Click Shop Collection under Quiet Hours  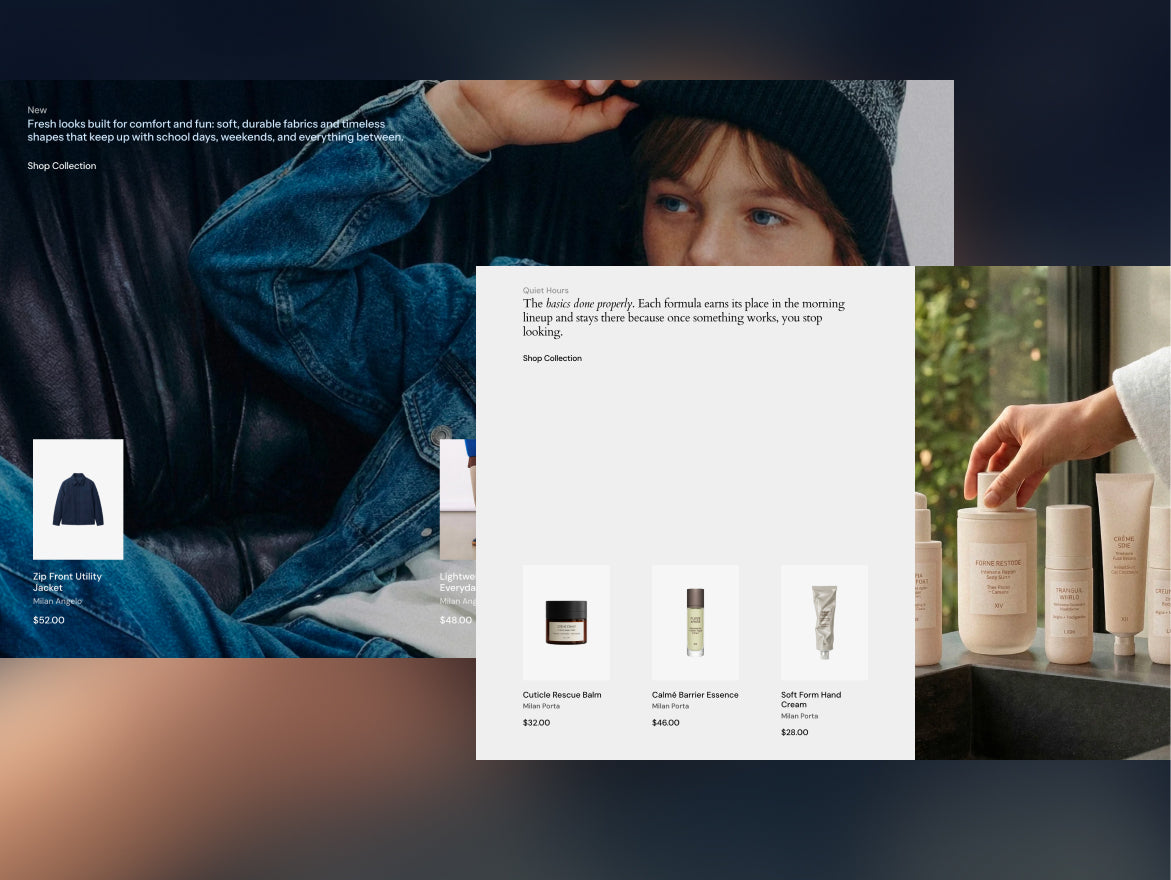[x=552, y=359]
